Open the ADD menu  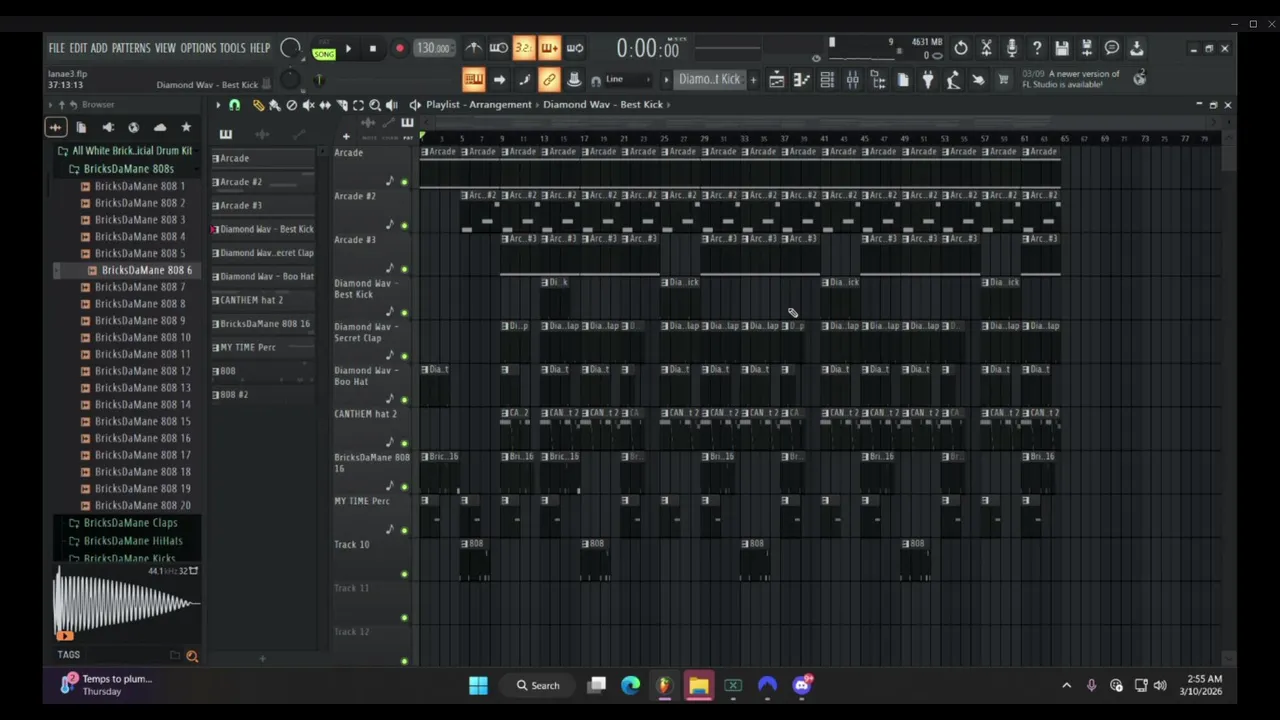(99, 48)
